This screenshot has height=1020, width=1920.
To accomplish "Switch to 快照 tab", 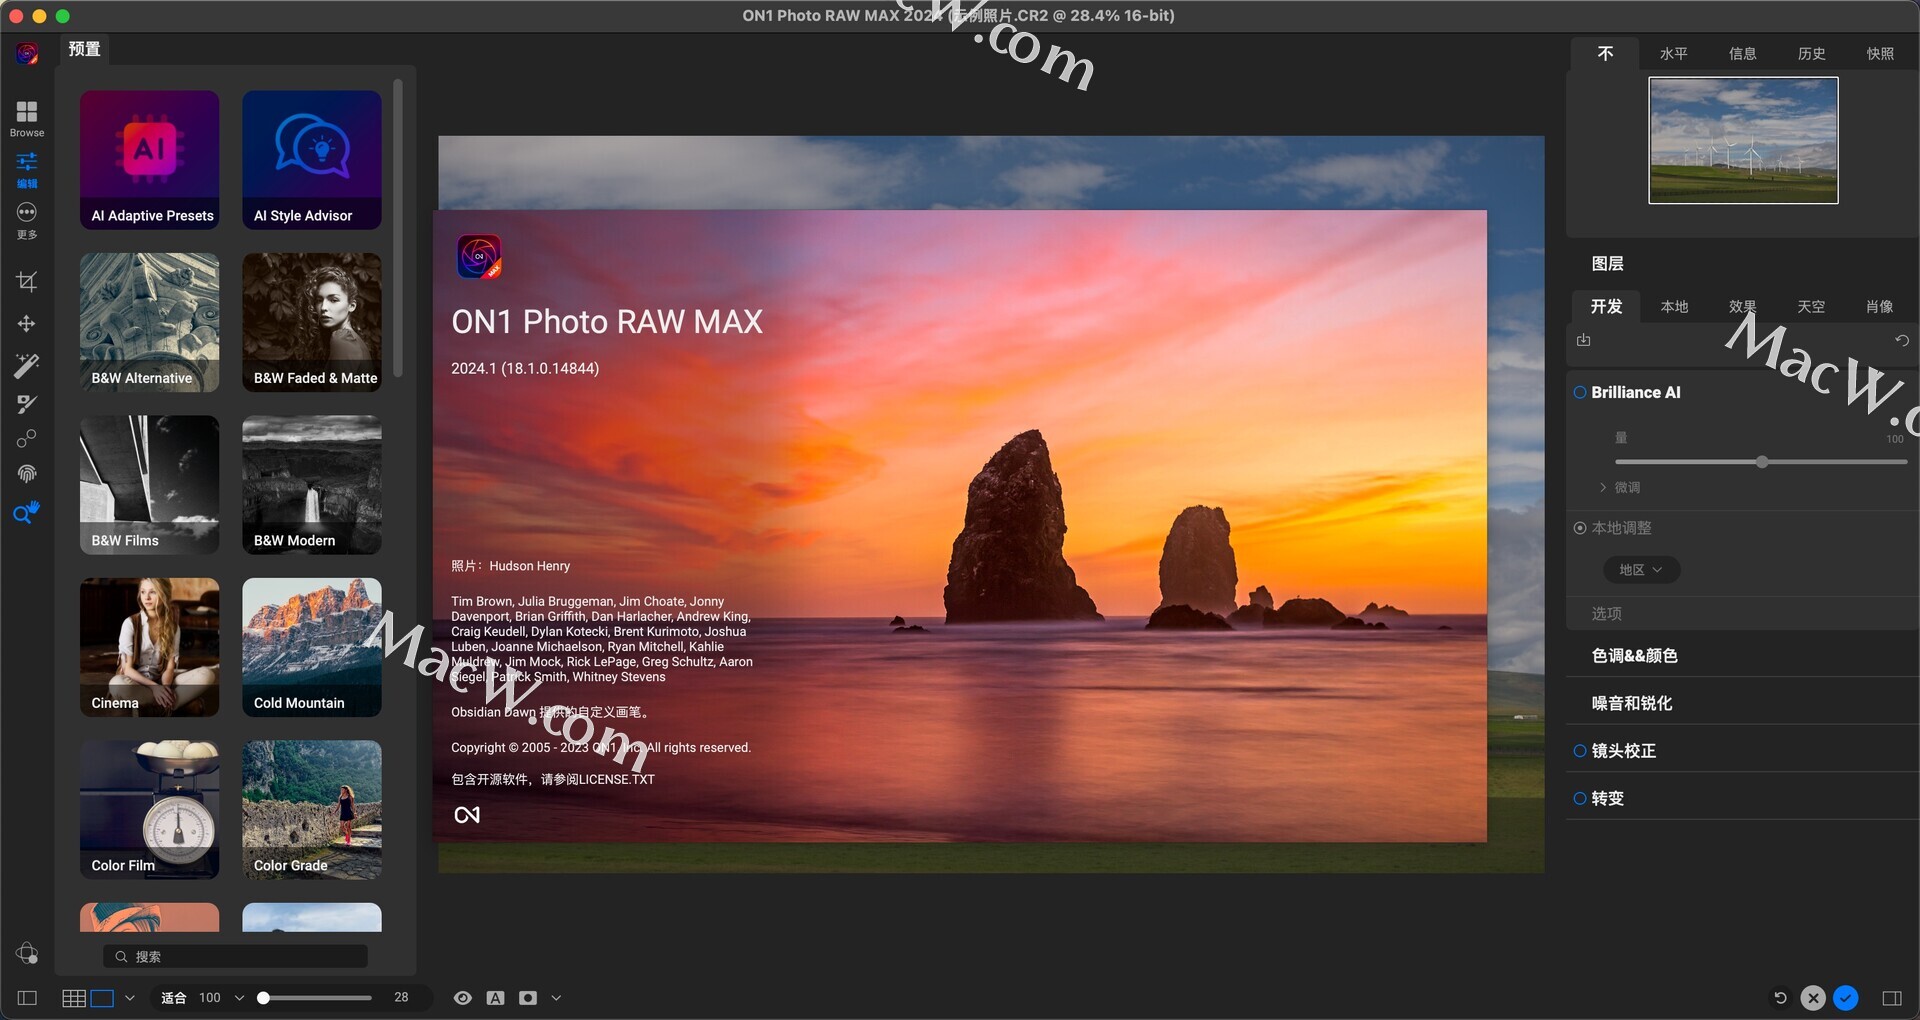I will 1880,53.
